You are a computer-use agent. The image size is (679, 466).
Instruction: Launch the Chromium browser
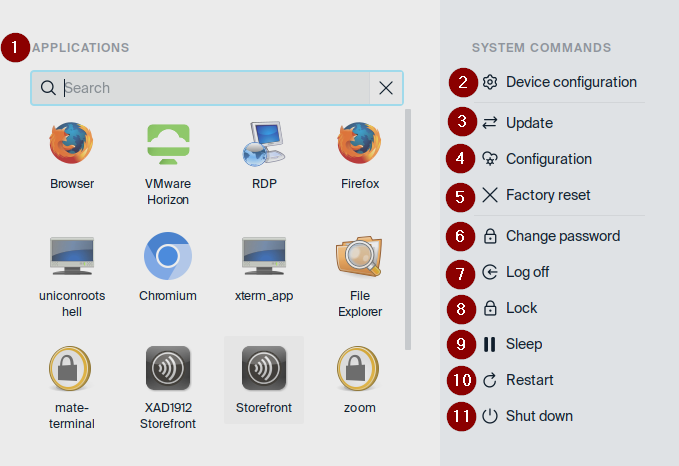pyautogui.click(x=167, y=257)
